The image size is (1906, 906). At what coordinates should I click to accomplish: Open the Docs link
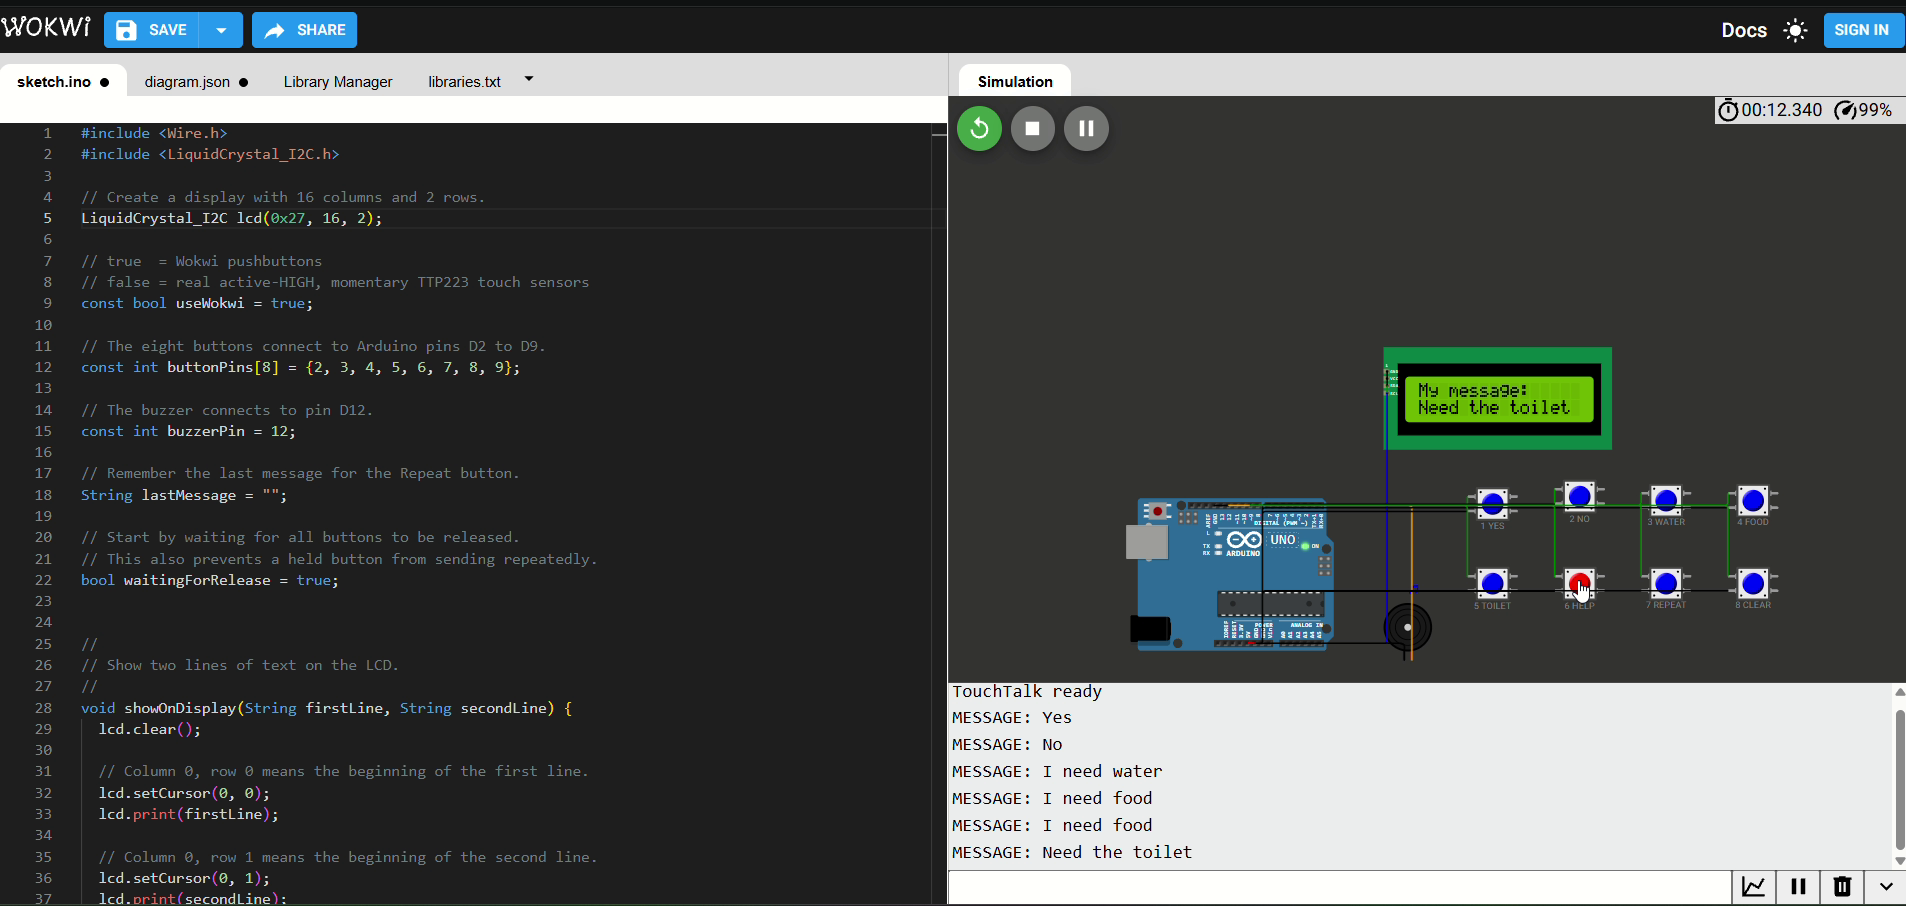[x=1744, y=30]
